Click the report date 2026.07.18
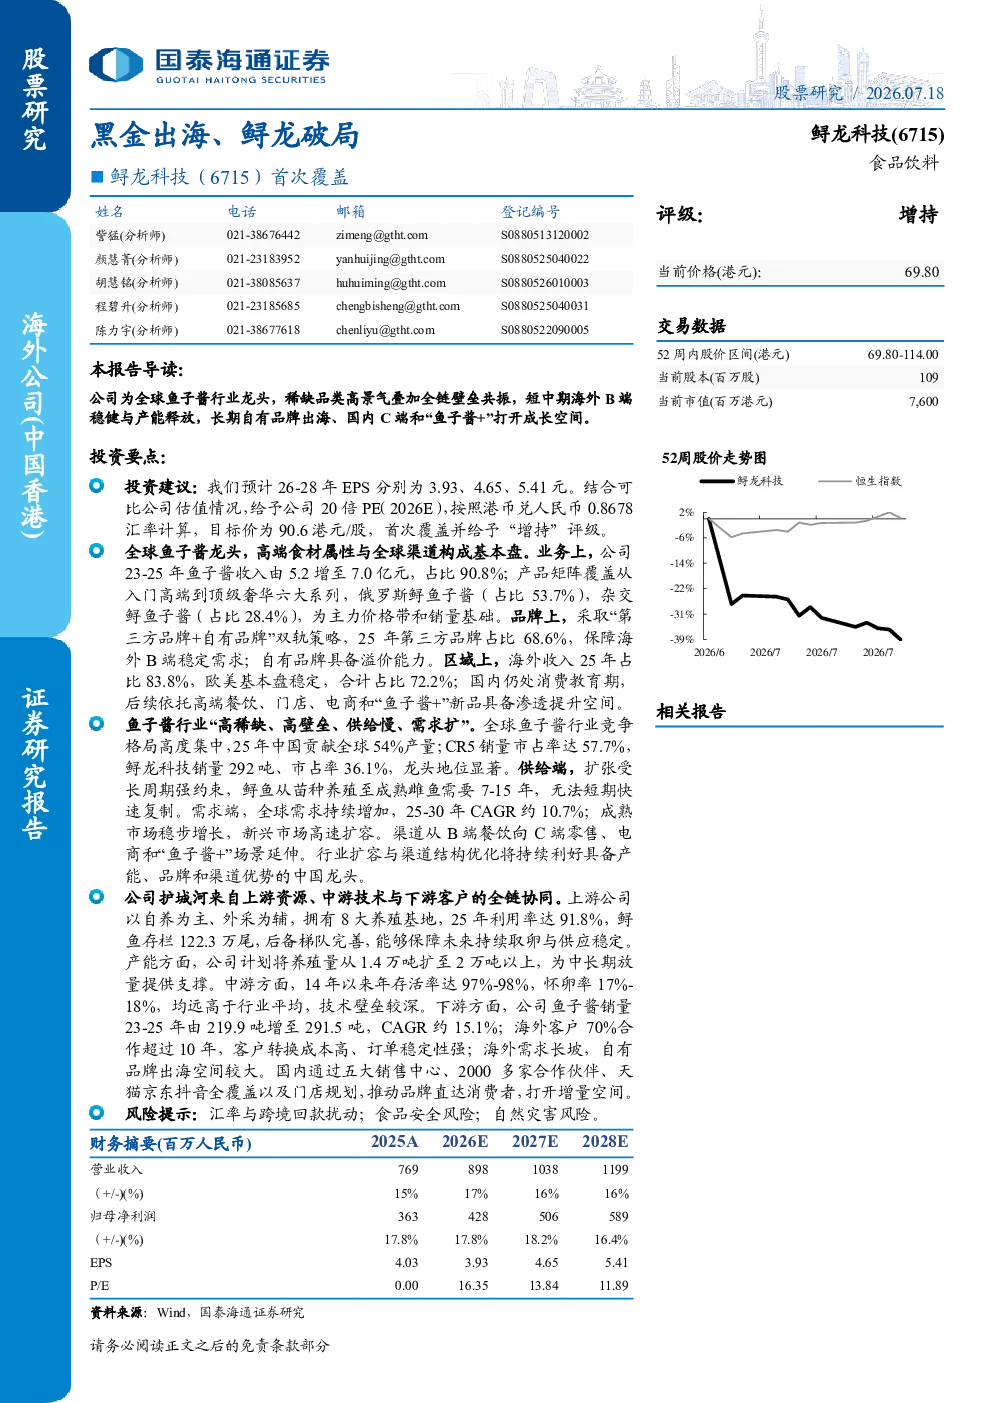 (x=905, y=93)
